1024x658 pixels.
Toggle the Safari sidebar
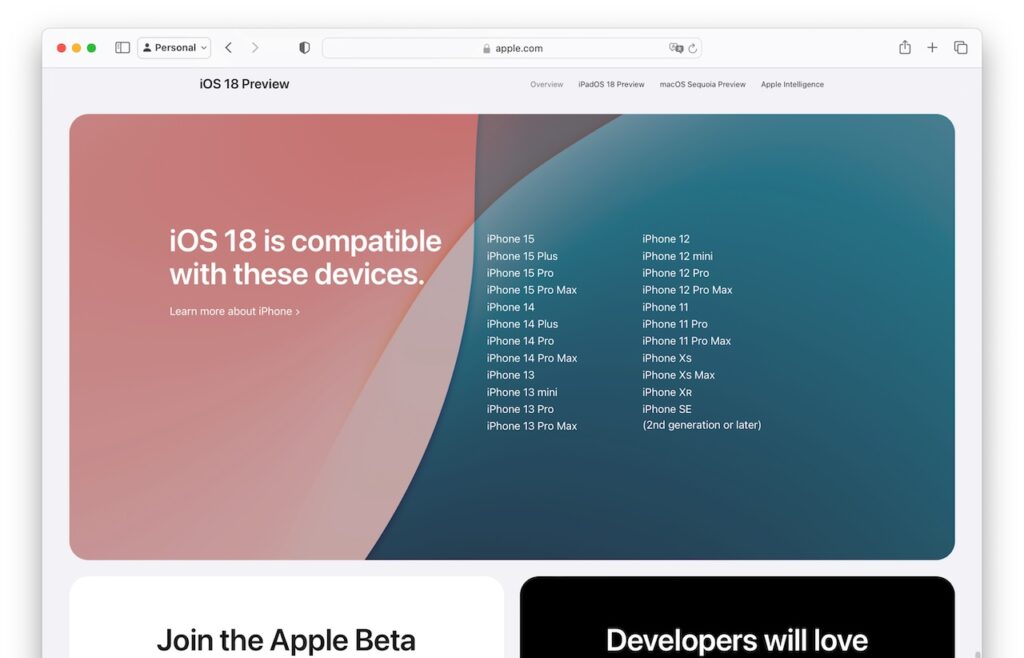pyautogui.click(x=122, y=47)
